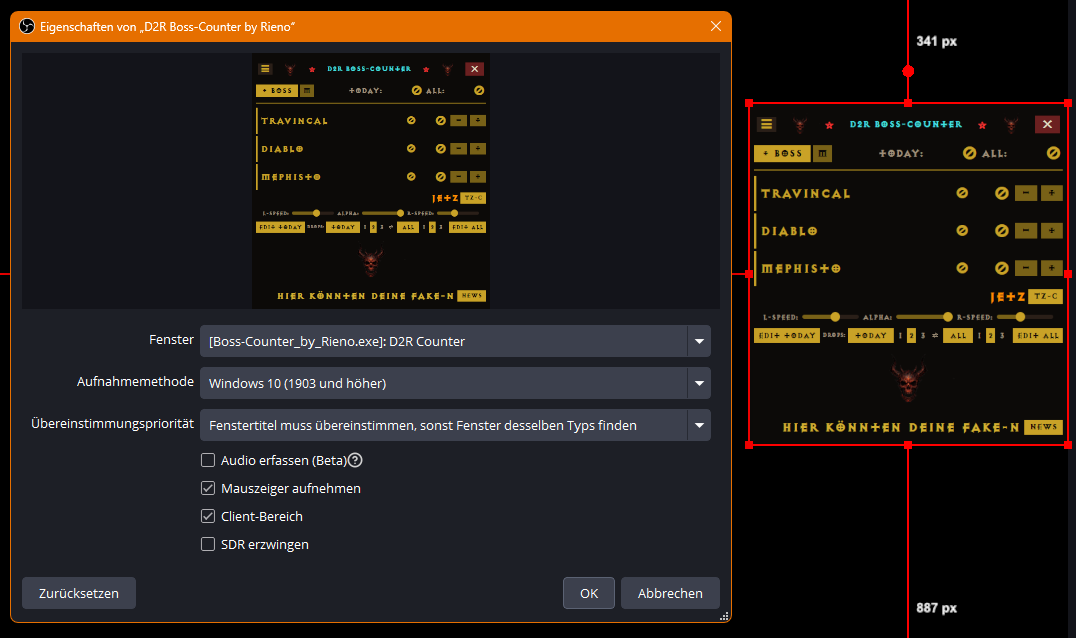Click Alpha slider in canvas source

click(924, 317)
